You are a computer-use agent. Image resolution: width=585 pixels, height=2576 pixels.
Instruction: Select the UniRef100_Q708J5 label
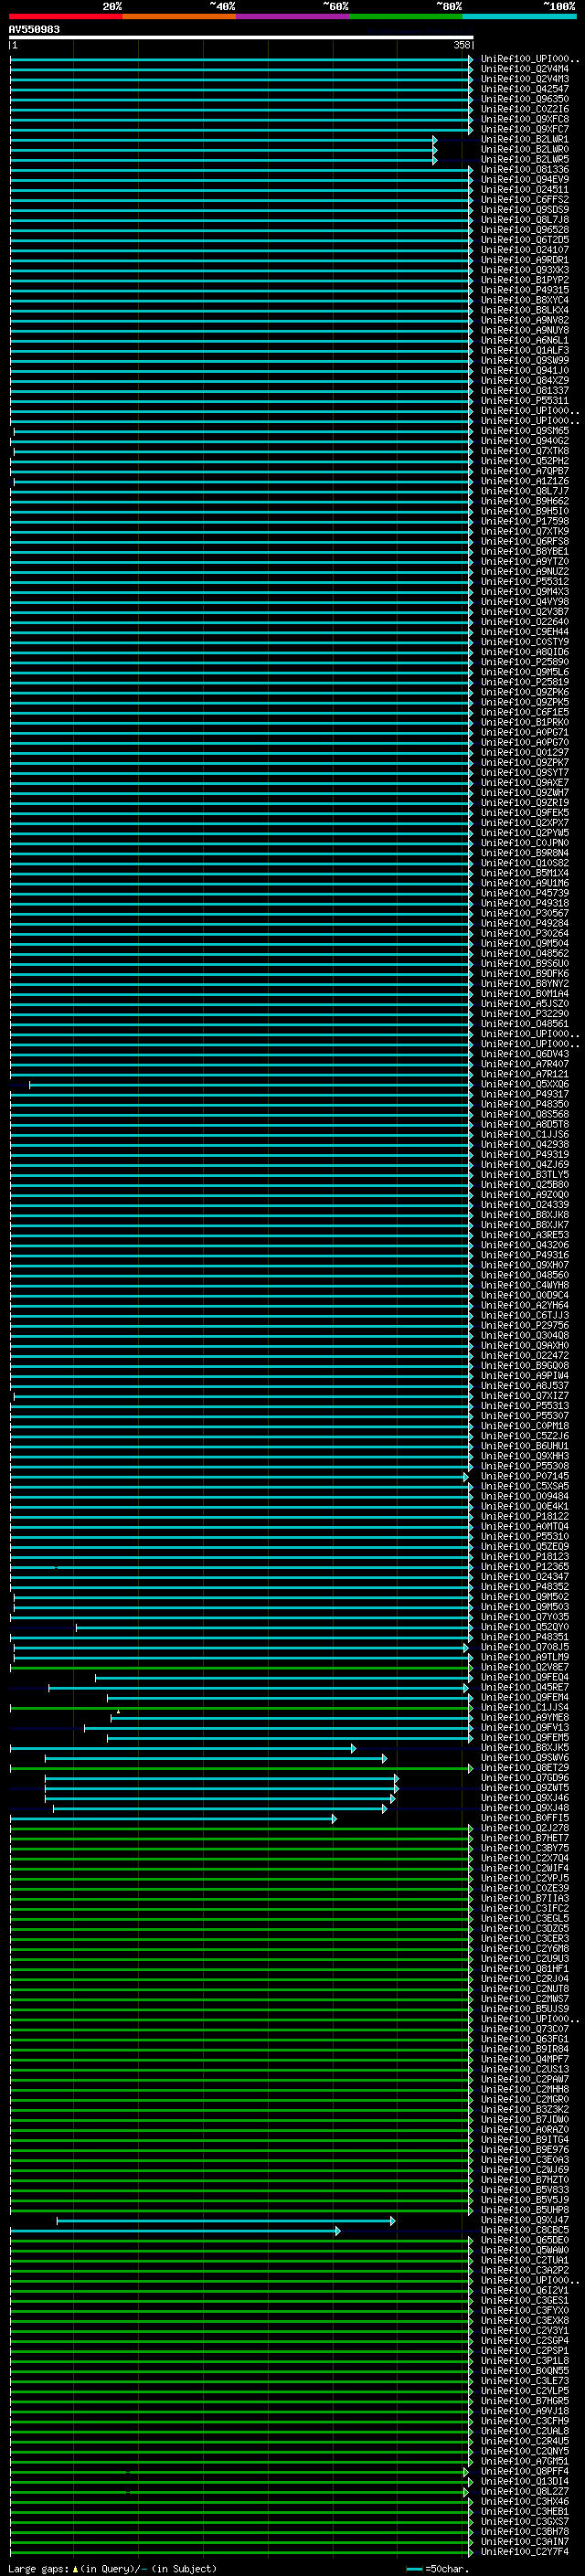pos(525,1646)
